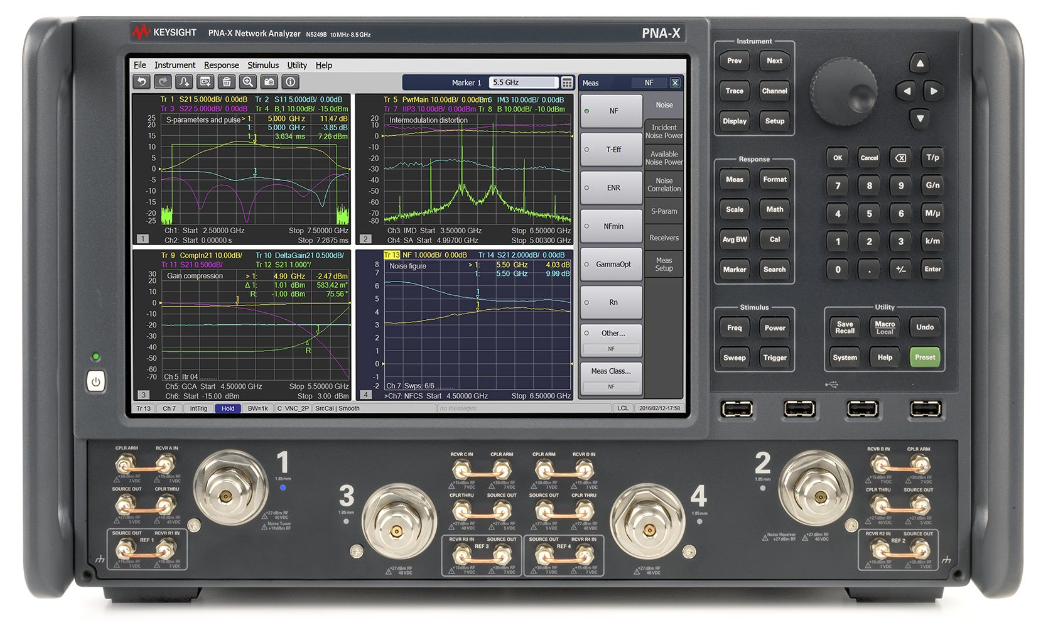Open the Stimulus menu

coord(263,65)
